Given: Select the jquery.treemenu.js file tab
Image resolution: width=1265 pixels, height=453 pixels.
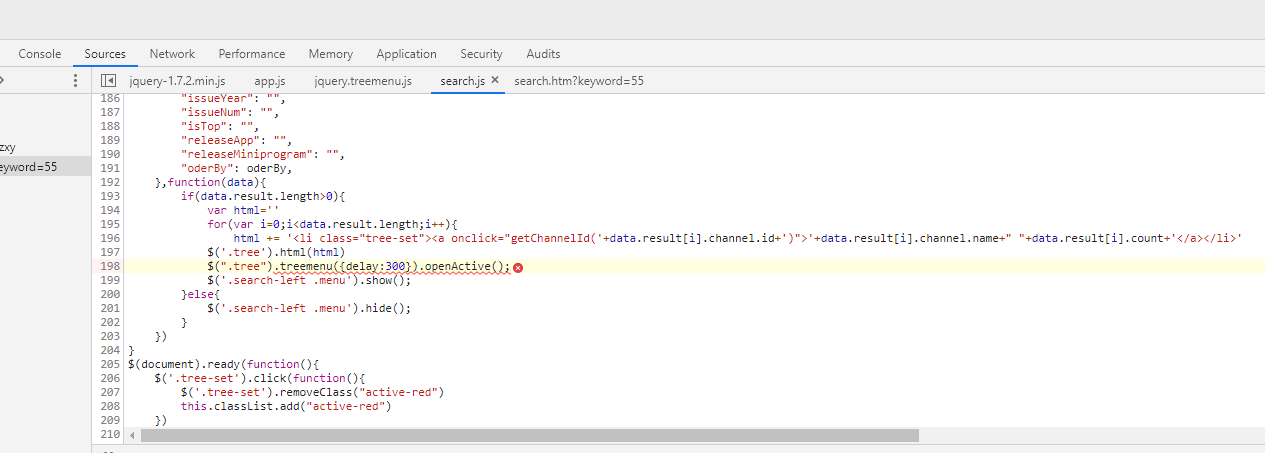Looking at the screenshot, I should tap(363, 81).
